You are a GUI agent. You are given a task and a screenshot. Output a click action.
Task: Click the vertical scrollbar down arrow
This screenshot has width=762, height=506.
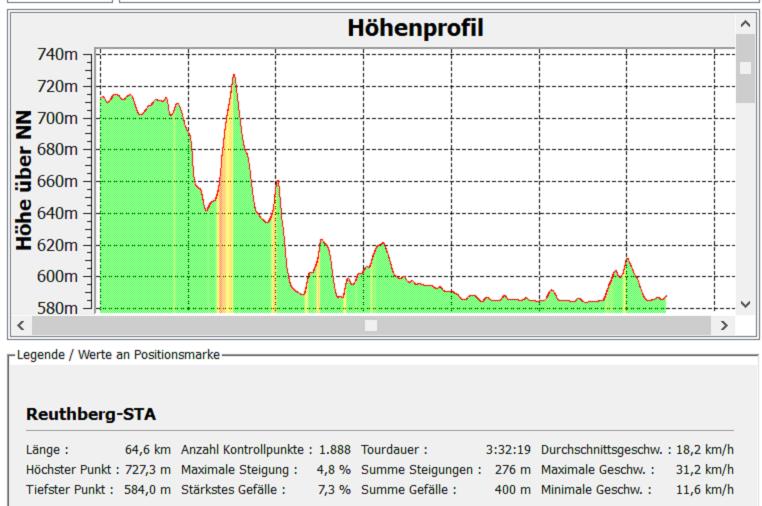pyautogui.click(x=745, y=303)
